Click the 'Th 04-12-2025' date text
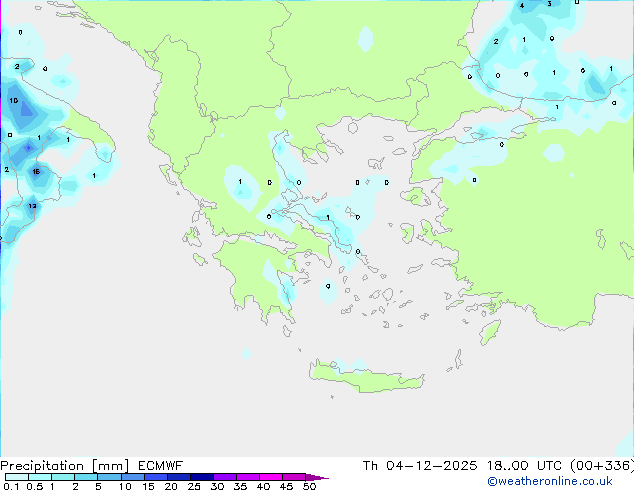 click(x=420, y=466)
